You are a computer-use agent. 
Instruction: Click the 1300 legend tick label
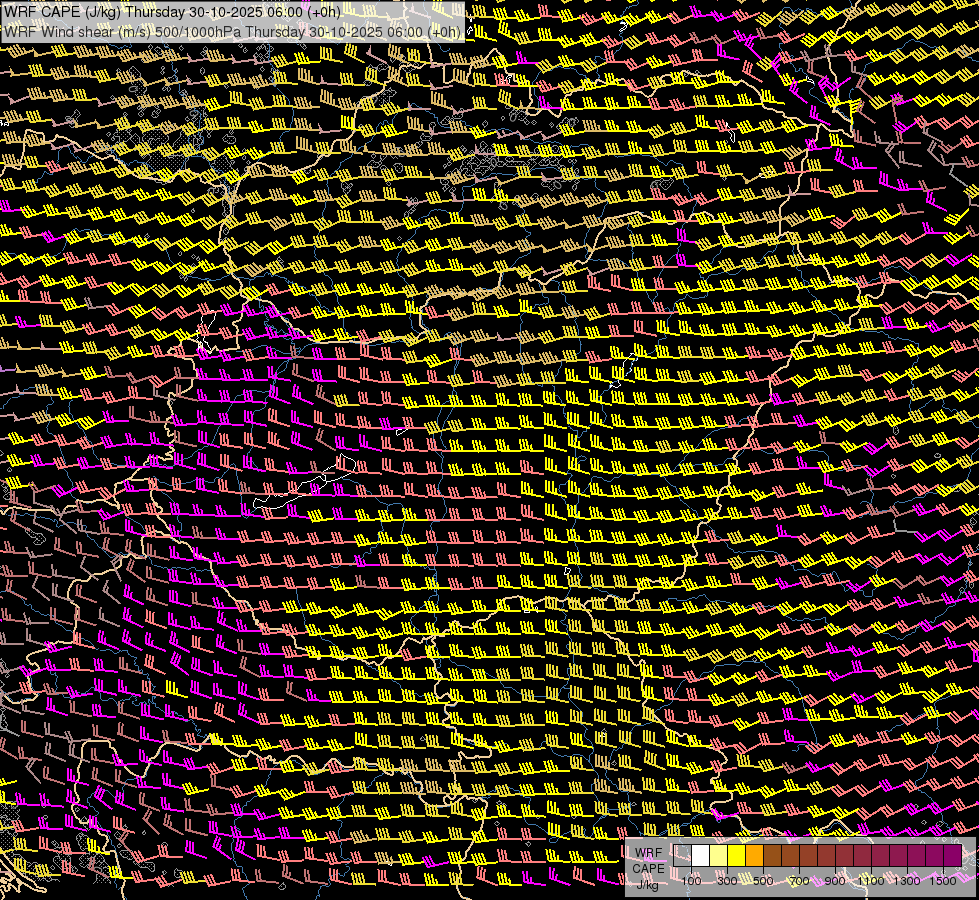click(x=907, y=881)
